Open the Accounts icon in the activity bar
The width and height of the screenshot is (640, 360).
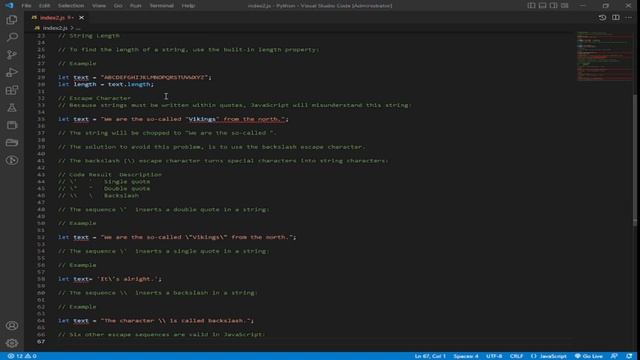click(x=12, y=325)
